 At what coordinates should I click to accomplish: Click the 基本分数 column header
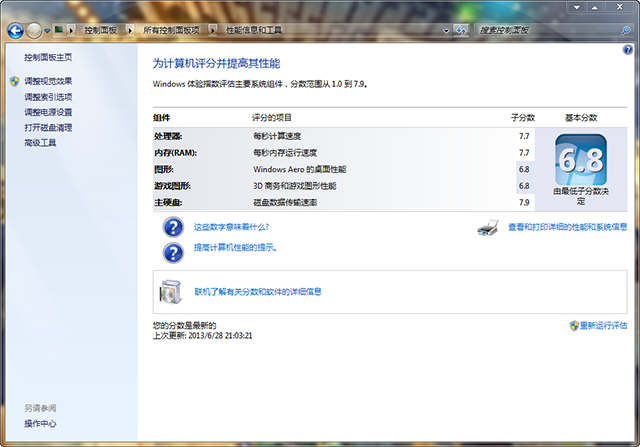tap(581, 118)
